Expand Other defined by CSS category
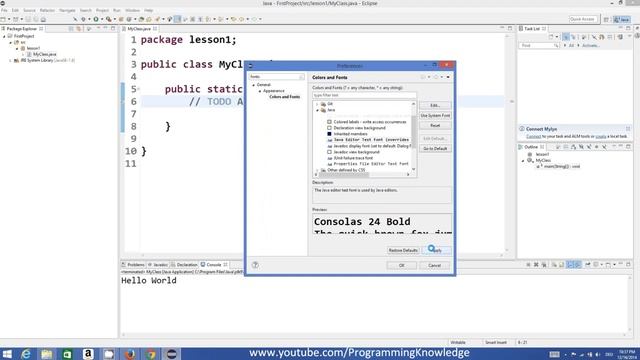640x360 pixels. [317, 170]
